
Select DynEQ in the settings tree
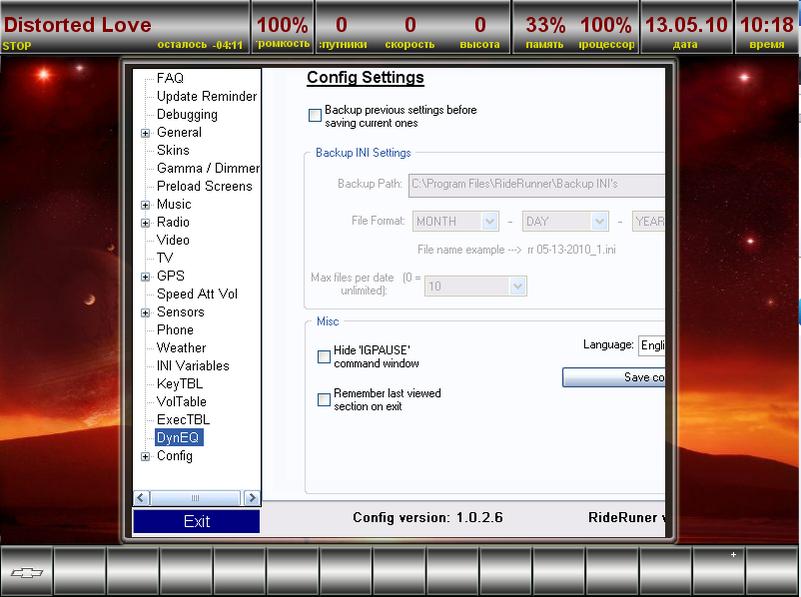[179, 438]
